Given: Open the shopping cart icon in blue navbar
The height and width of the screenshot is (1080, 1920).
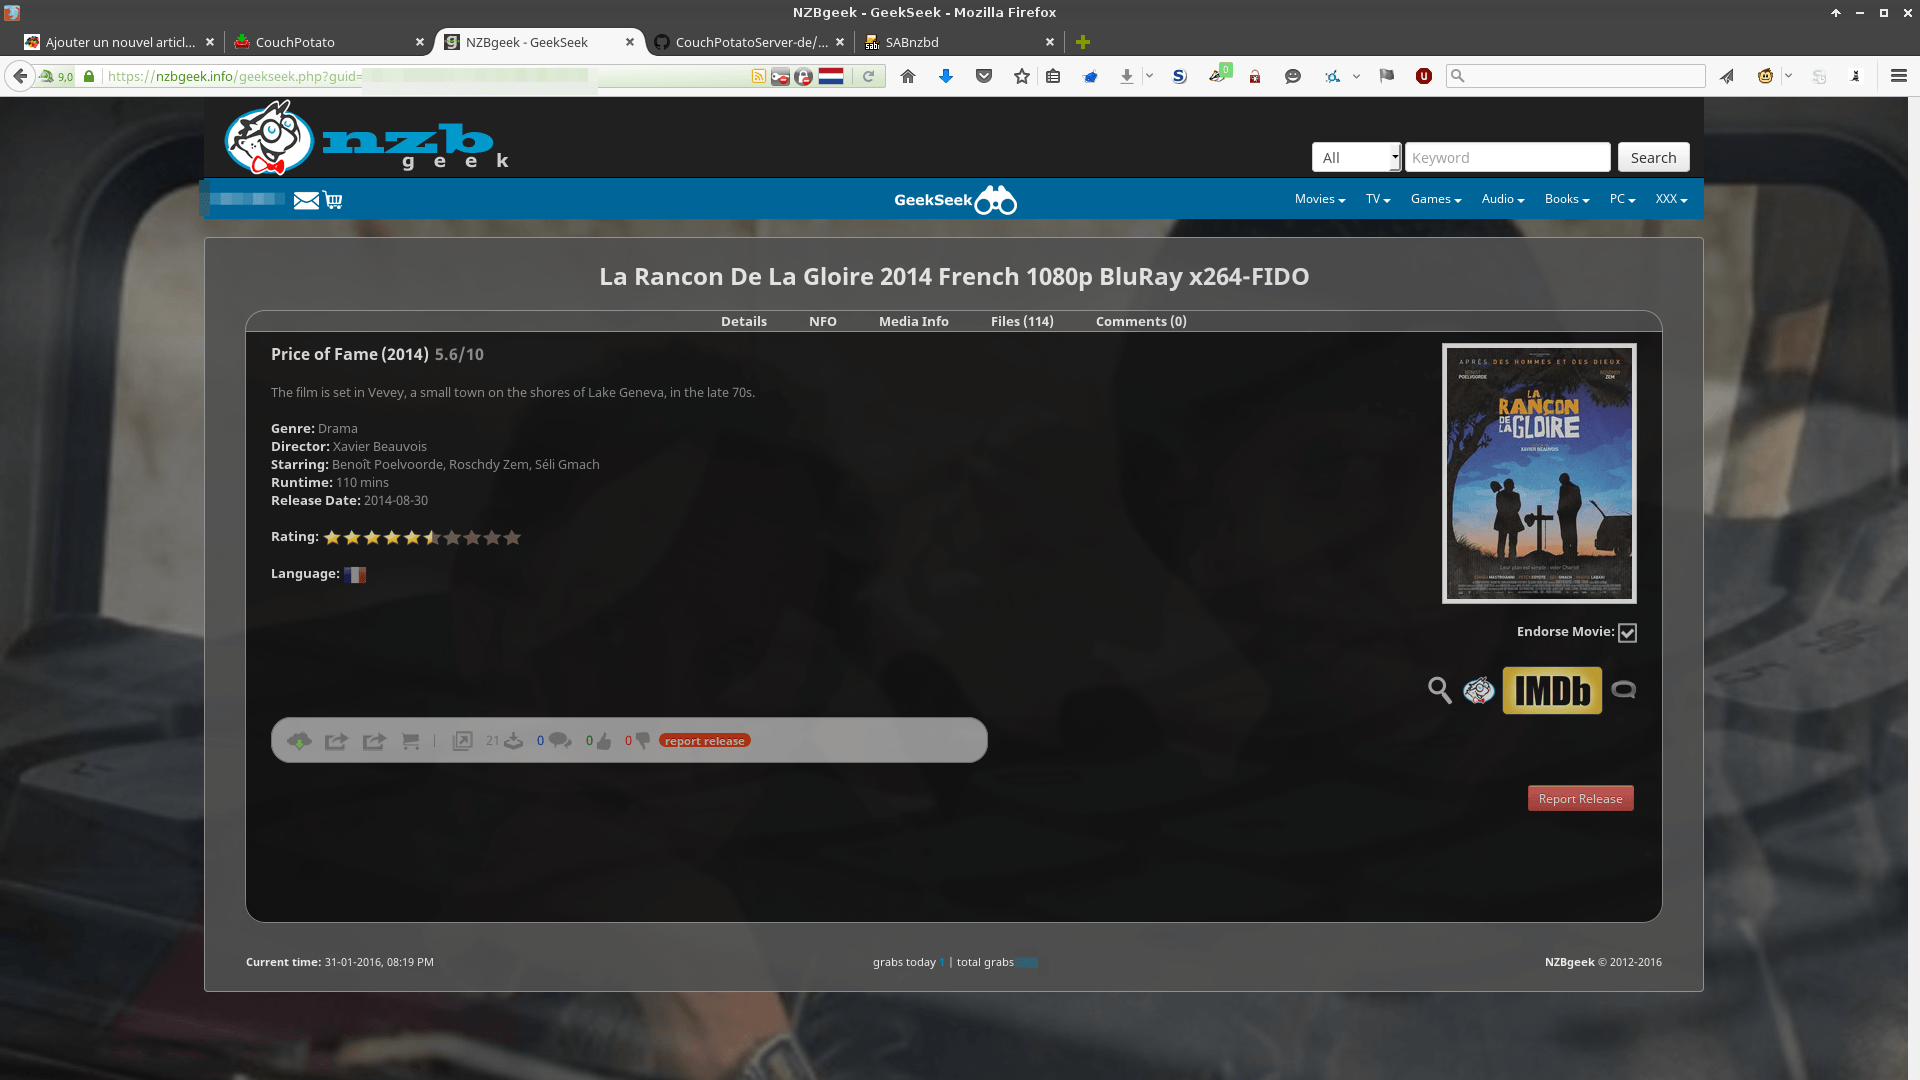Looking at the screenshot, I should 333,200.
